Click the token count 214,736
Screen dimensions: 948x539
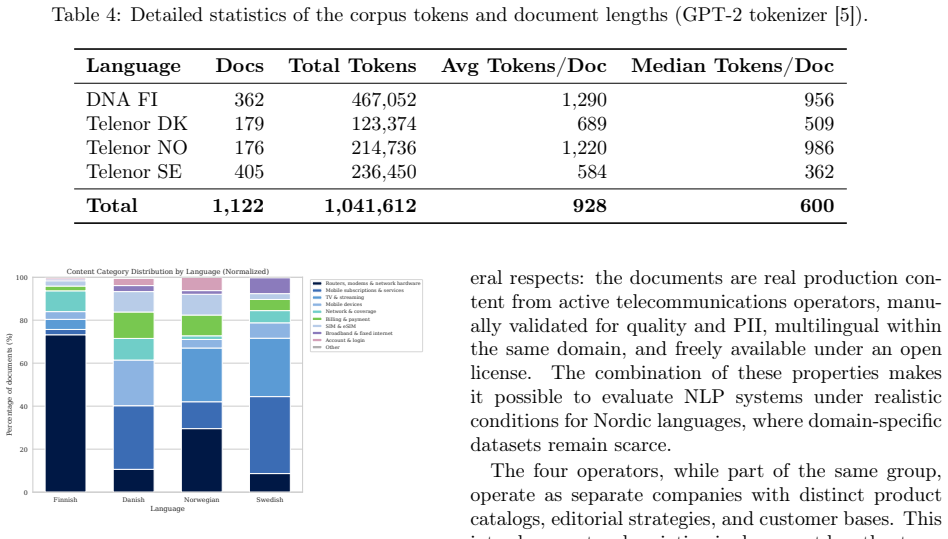[384, 149]
